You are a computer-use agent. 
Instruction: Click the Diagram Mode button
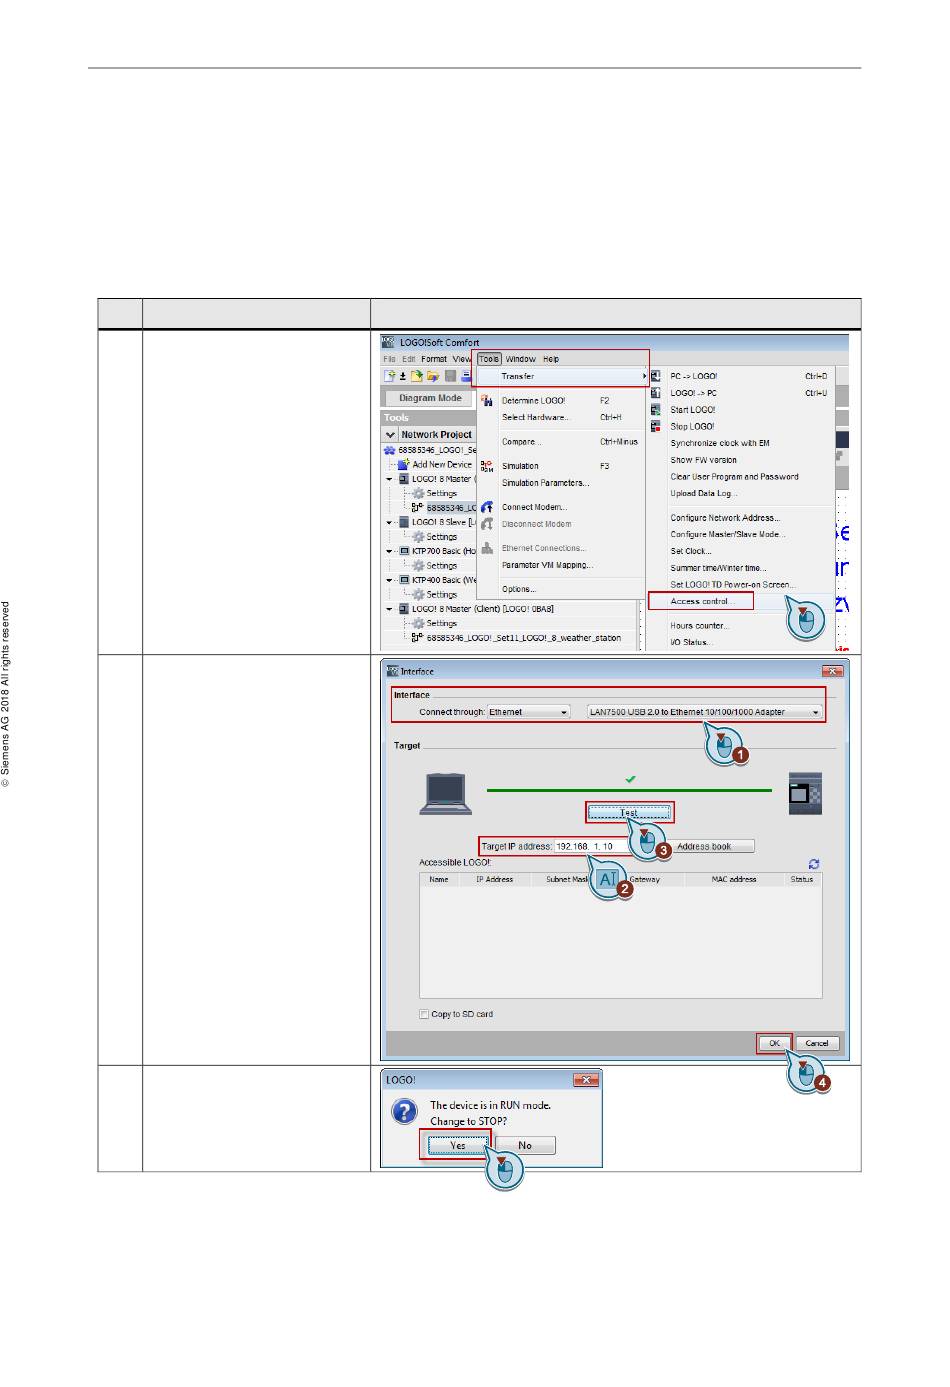pyautogui.click(x=430, y=398)
